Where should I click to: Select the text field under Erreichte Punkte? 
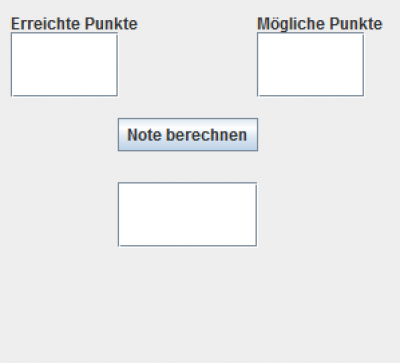[x=64, y=64]
